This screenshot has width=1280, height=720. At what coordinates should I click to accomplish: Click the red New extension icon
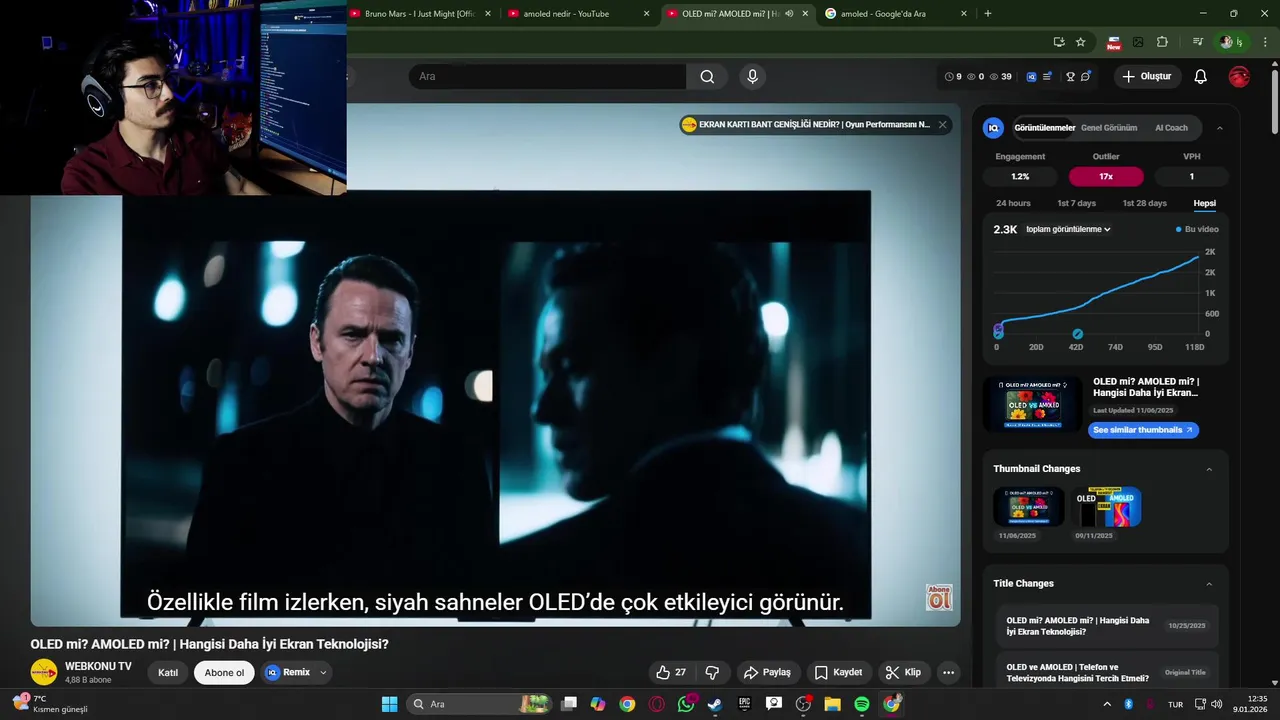[1113, 43]
